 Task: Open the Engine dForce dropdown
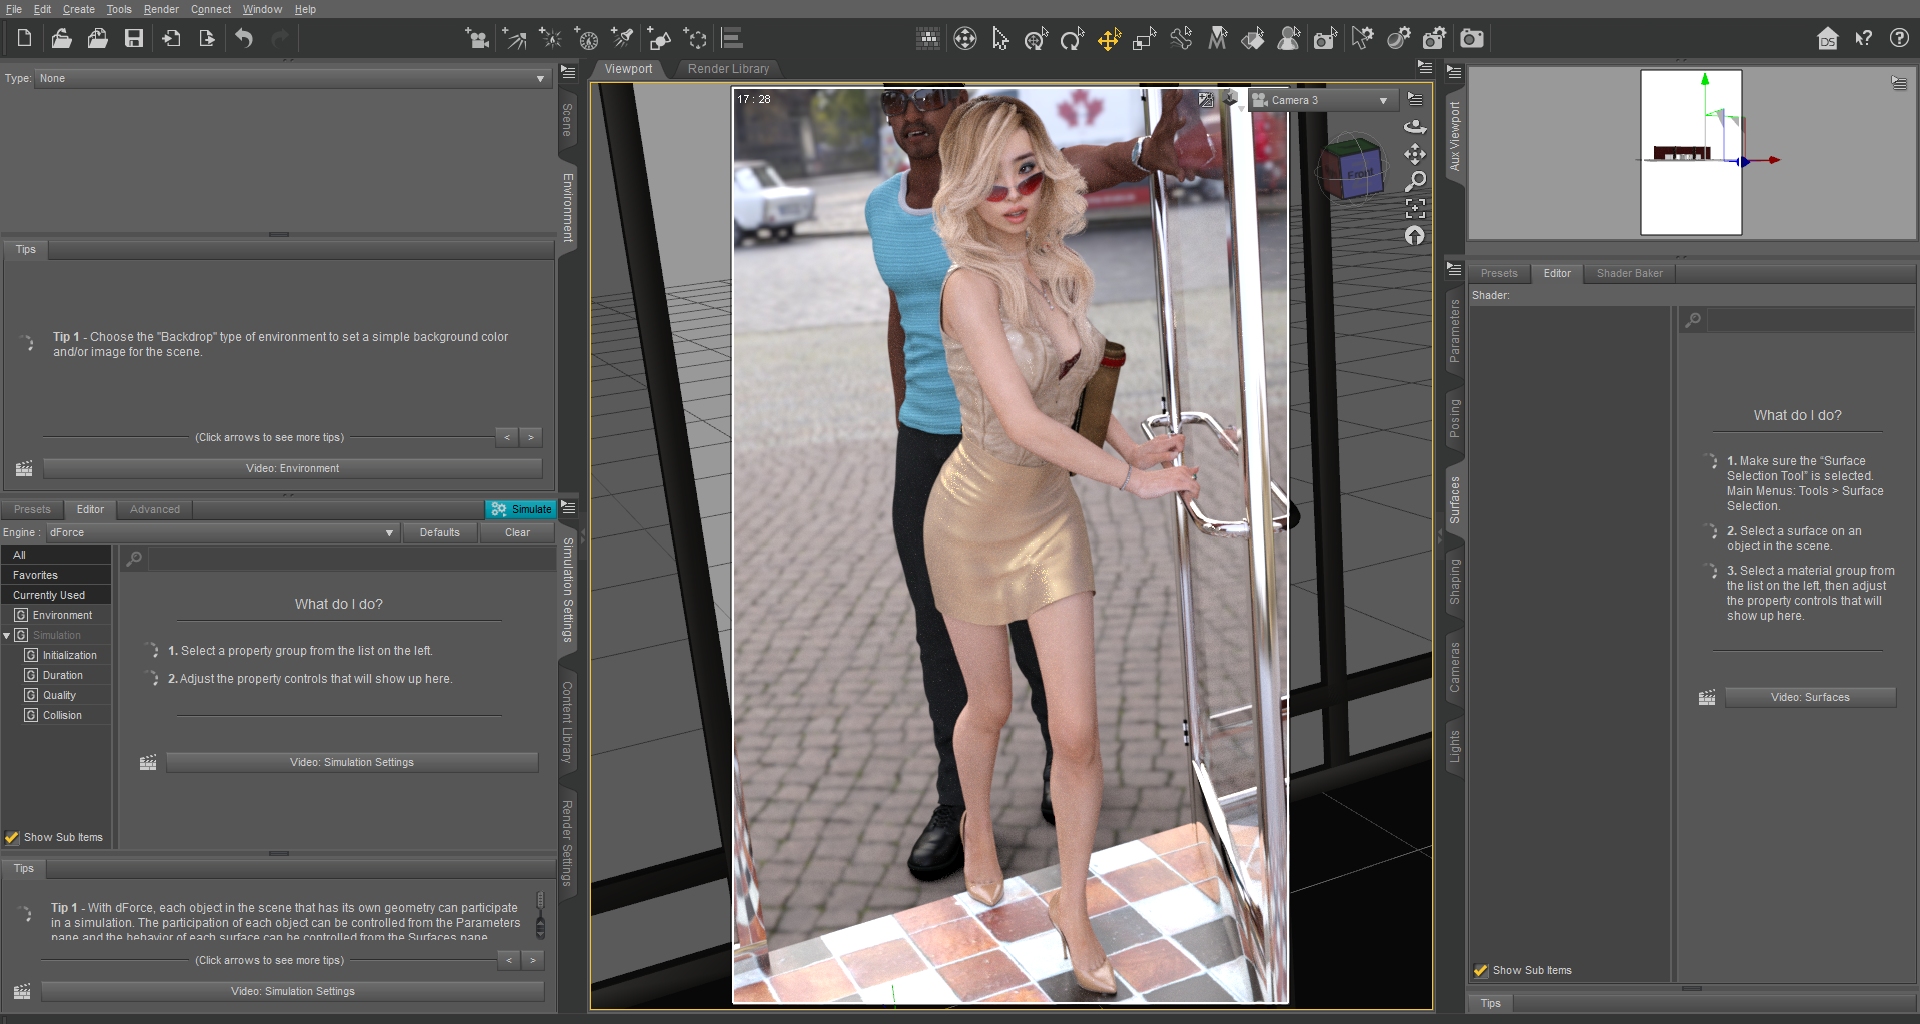pos(220,533)
